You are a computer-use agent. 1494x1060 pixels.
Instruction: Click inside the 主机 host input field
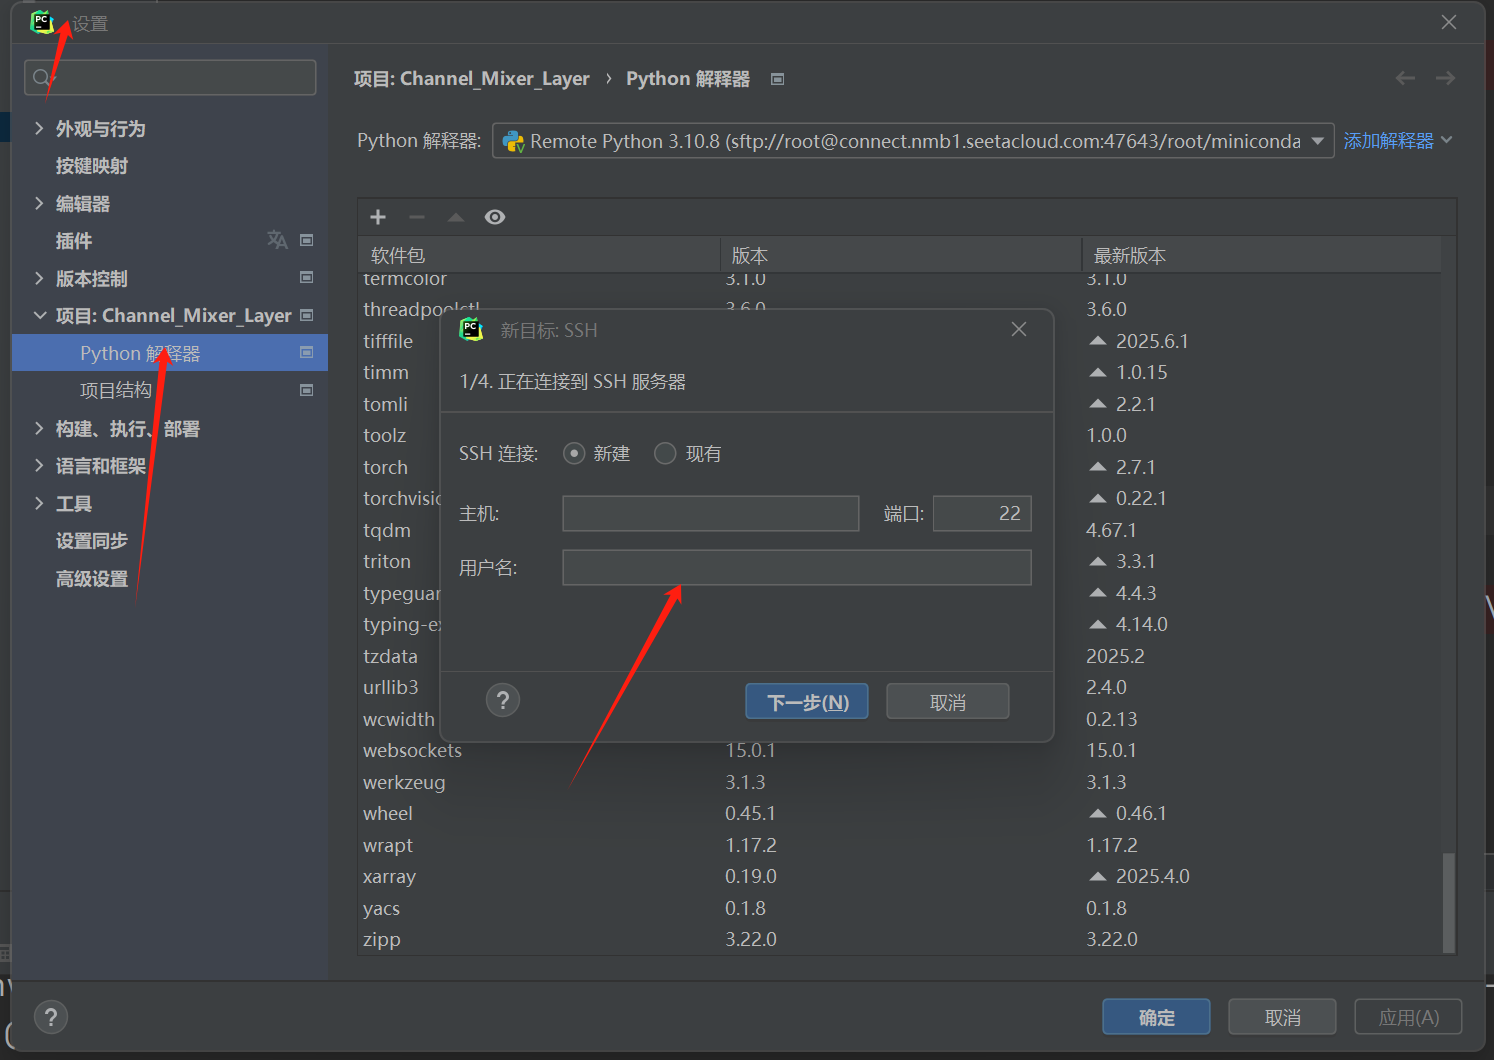[x=710, y=513]
